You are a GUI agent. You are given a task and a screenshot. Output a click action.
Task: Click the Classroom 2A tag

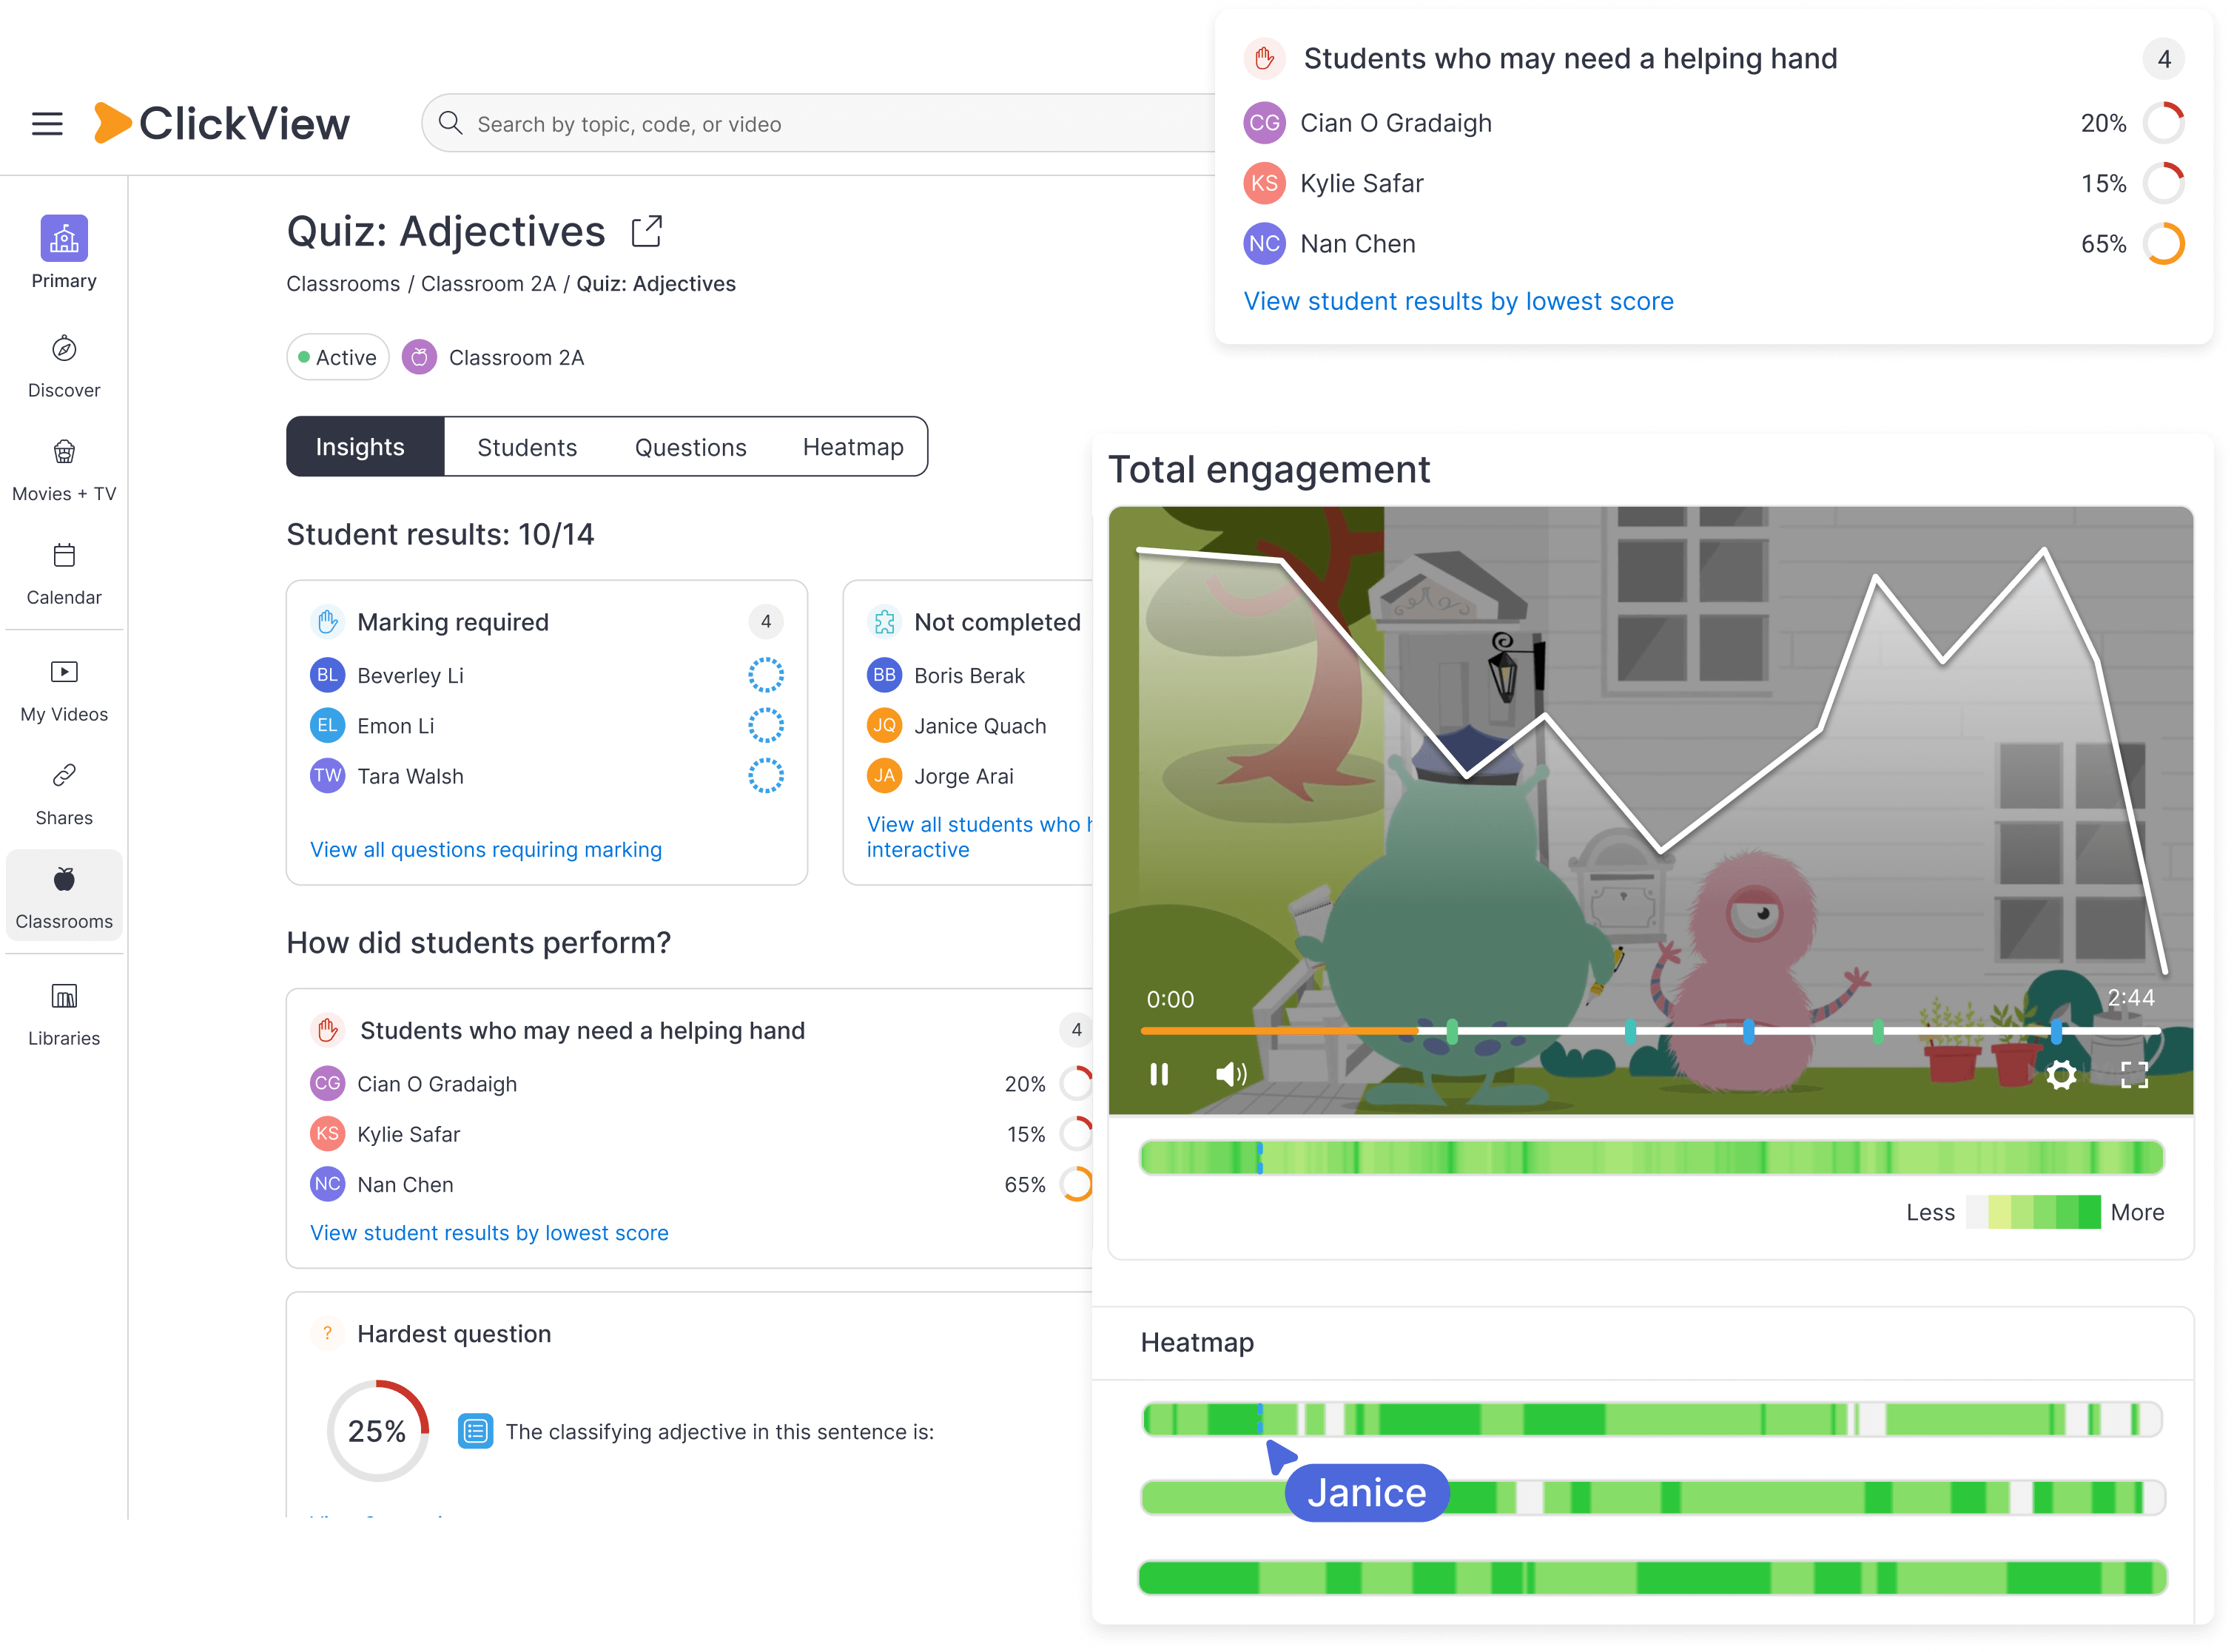click(x=494, y=358)
